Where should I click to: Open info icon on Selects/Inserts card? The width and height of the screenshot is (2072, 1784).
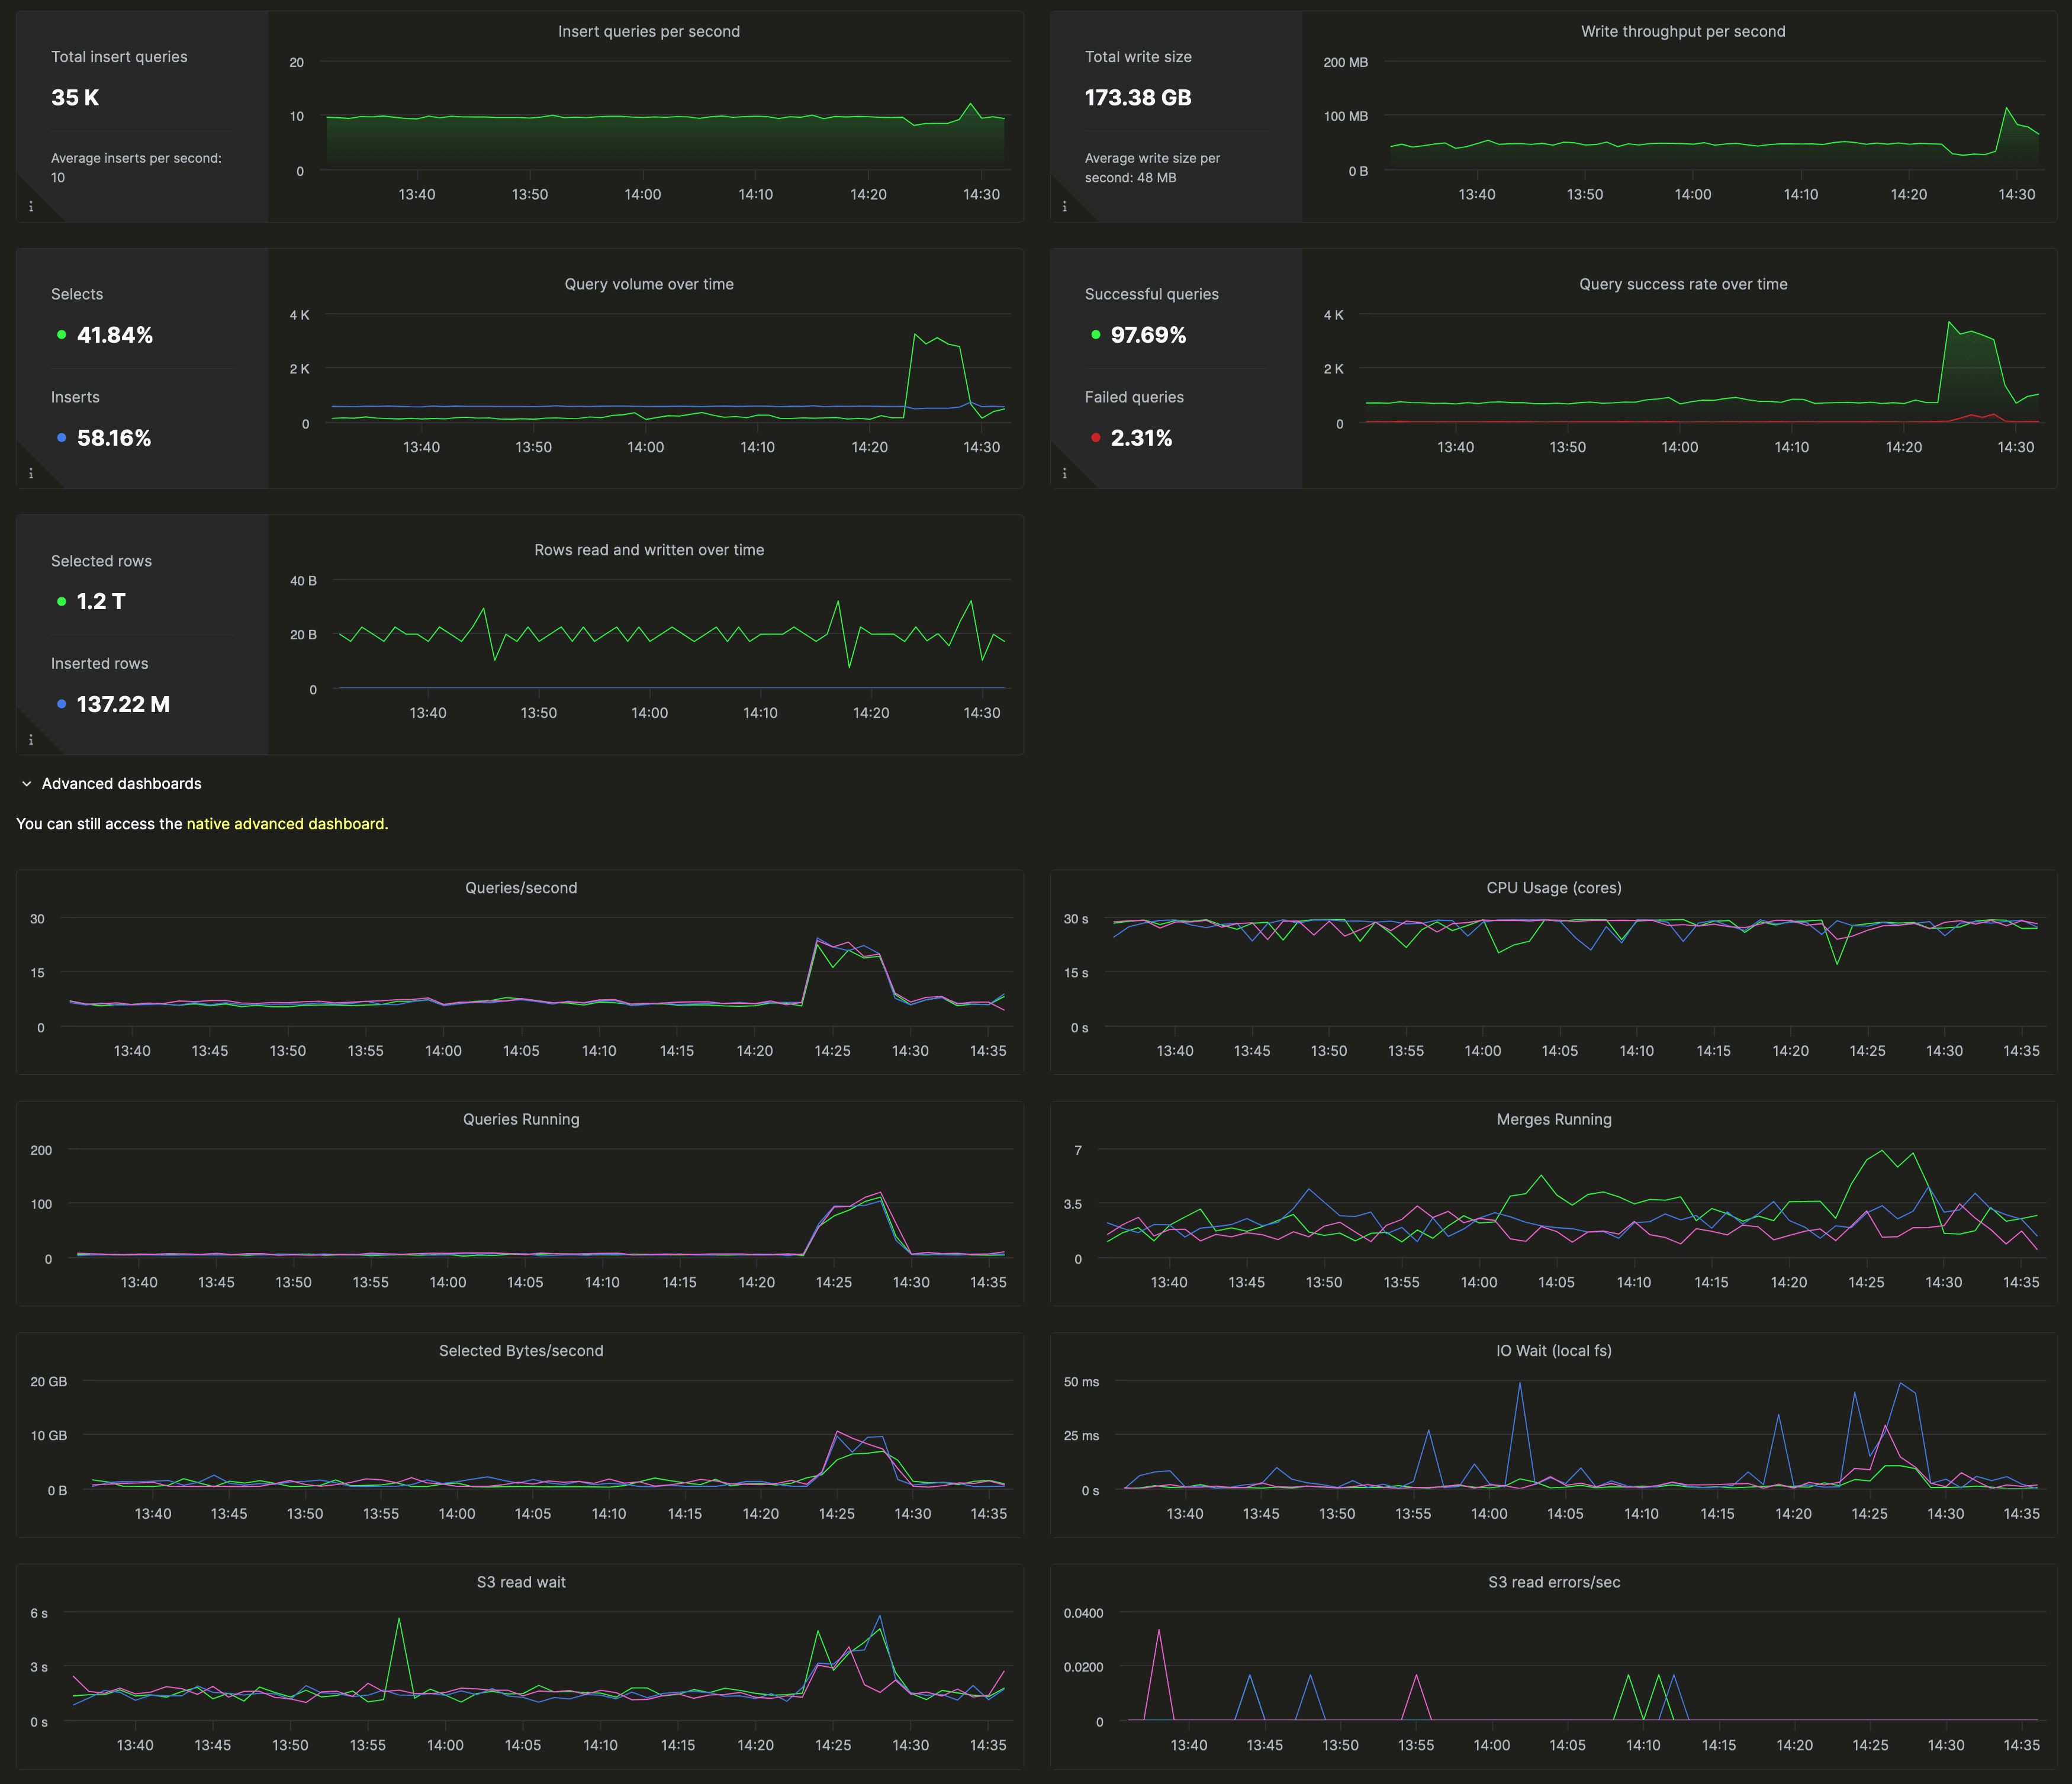tap(31, 473)
